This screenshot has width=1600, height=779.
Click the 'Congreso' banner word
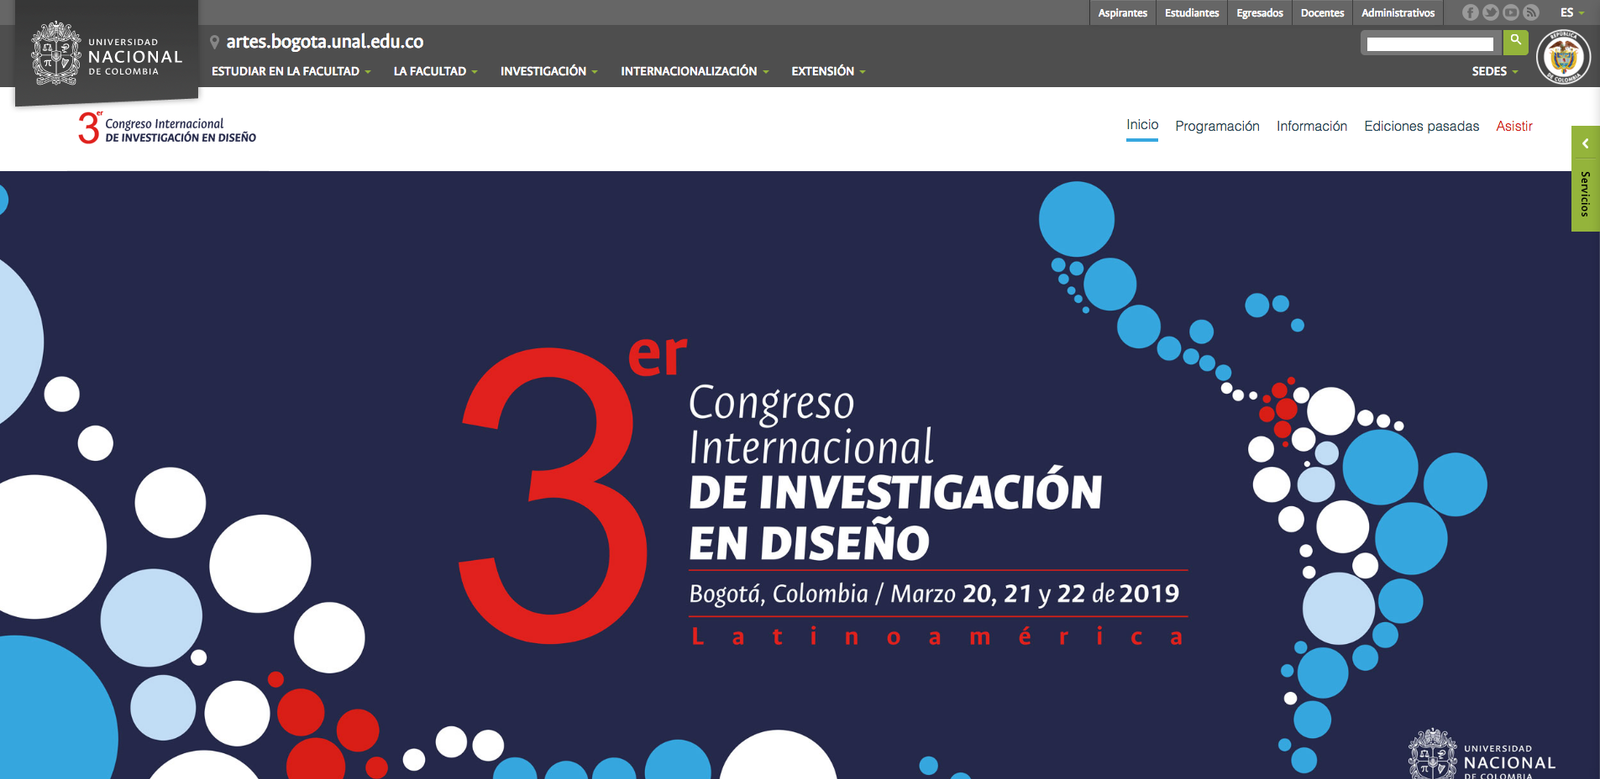772,404
